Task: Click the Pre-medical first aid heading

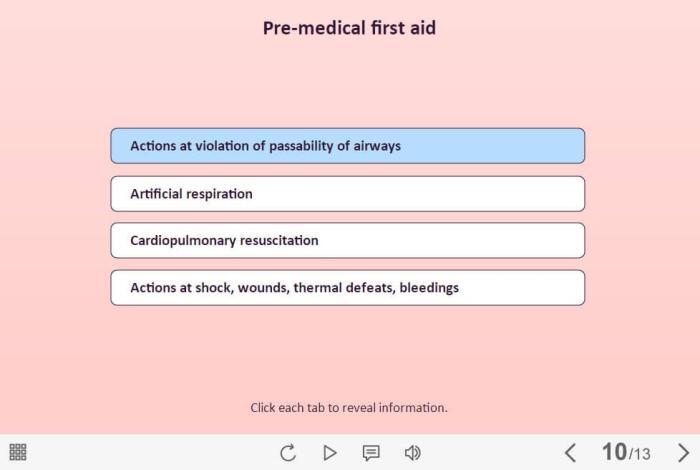Action: point(350,28)
